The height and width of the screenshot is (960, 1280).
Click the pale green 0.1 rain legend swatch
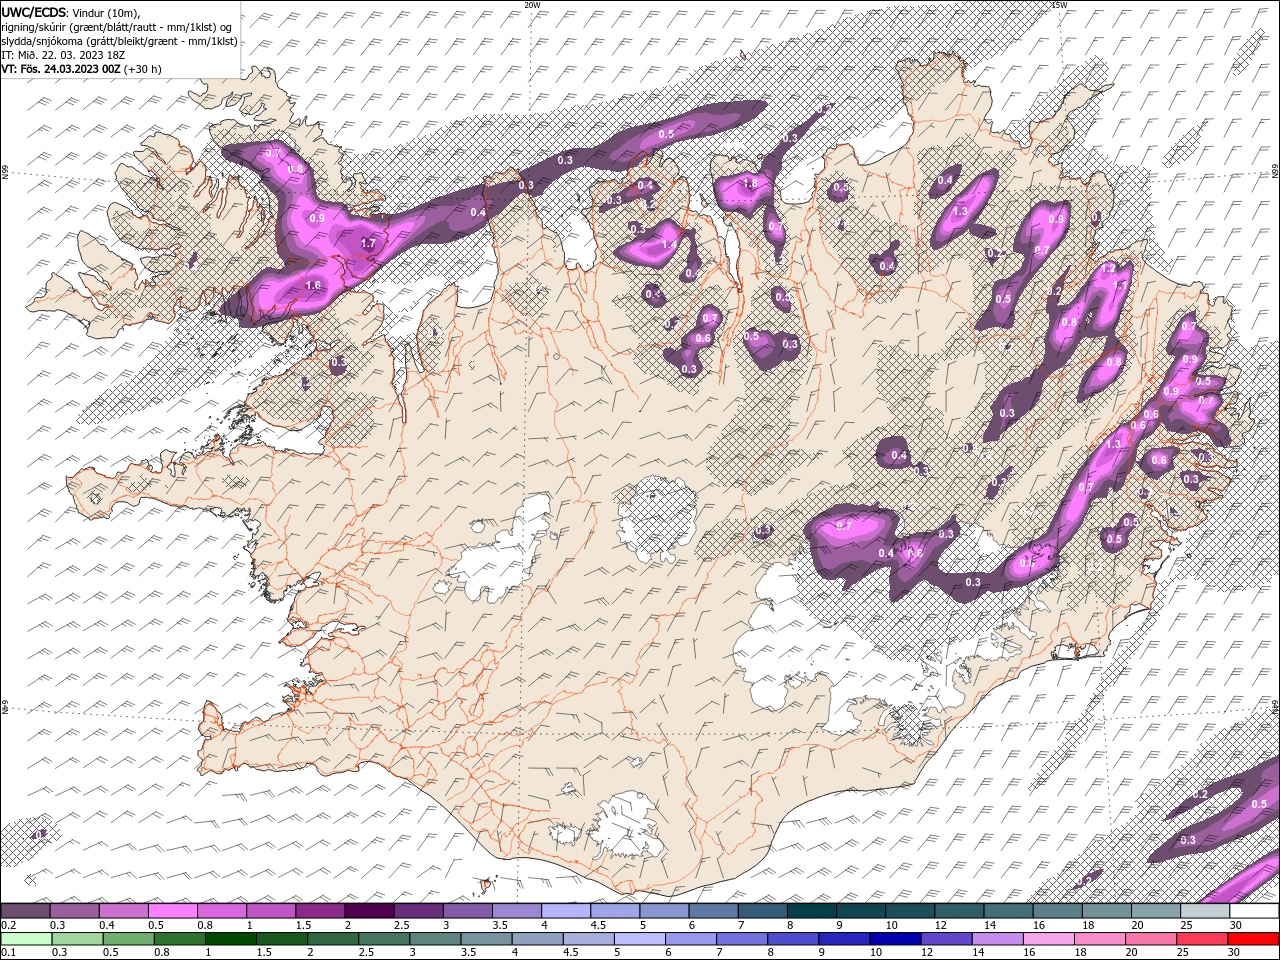click(26, 939)
